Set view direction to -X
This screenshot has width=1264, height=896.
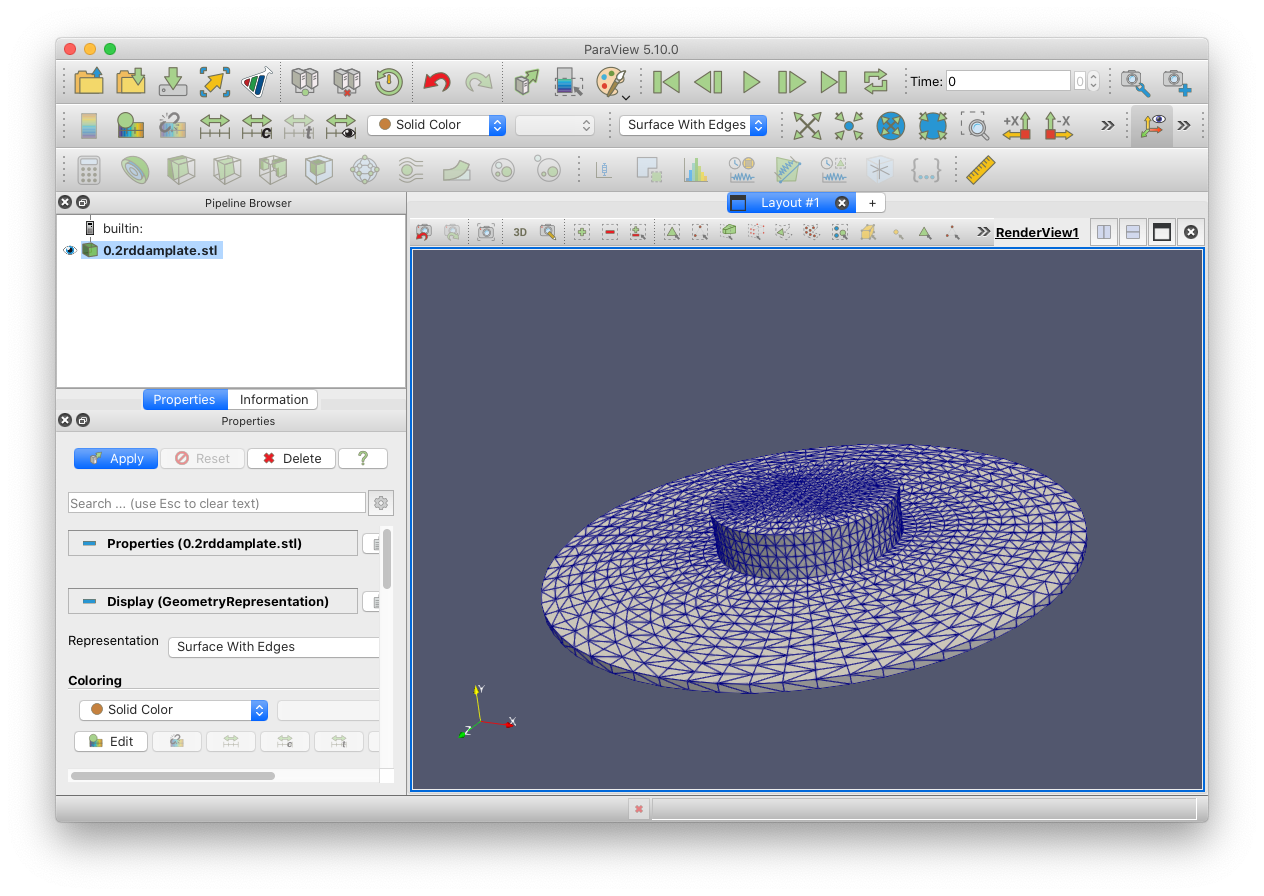(x=1058, y=125)
